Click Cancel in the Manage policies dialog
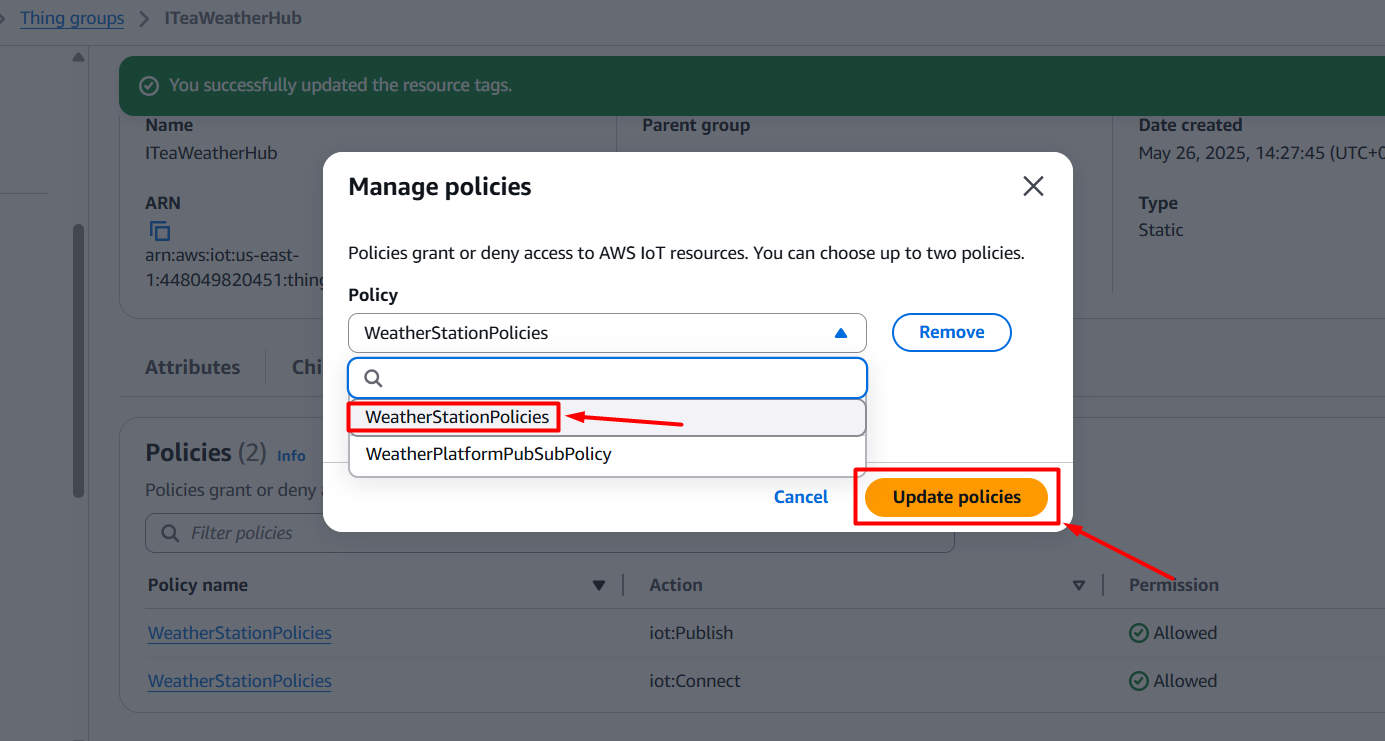This screenshot has height=741, width=1385. 800,497
